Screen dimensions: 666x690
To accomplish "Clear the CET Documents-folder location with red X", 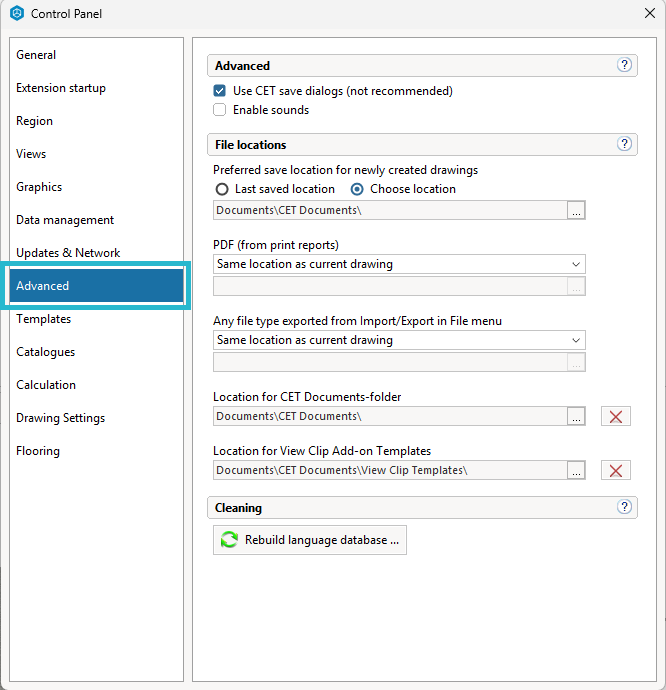I will pos(616,416).
